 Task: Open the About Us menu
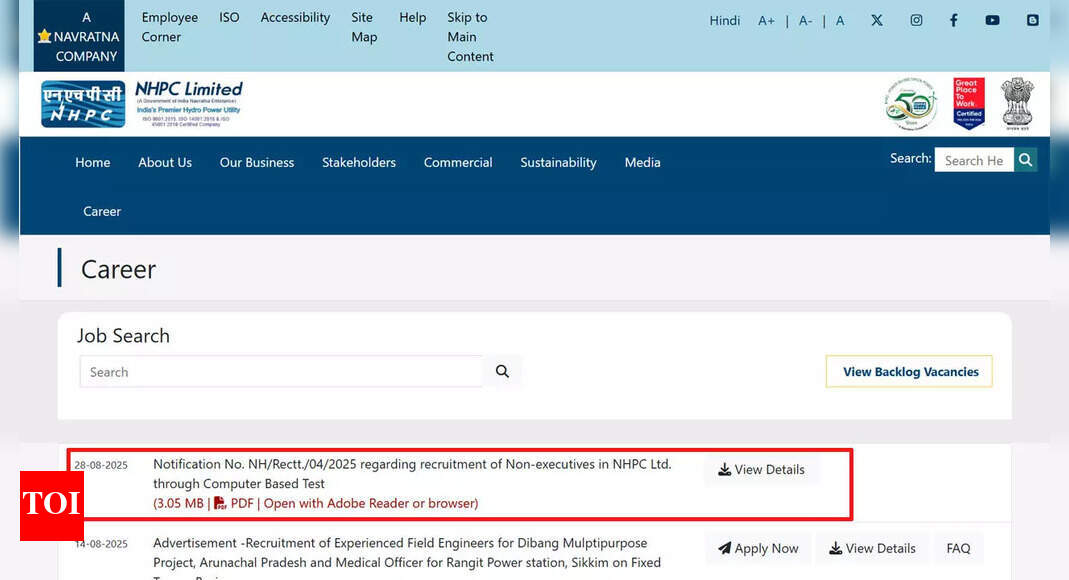pyautogui.click(x=165, y=162)
